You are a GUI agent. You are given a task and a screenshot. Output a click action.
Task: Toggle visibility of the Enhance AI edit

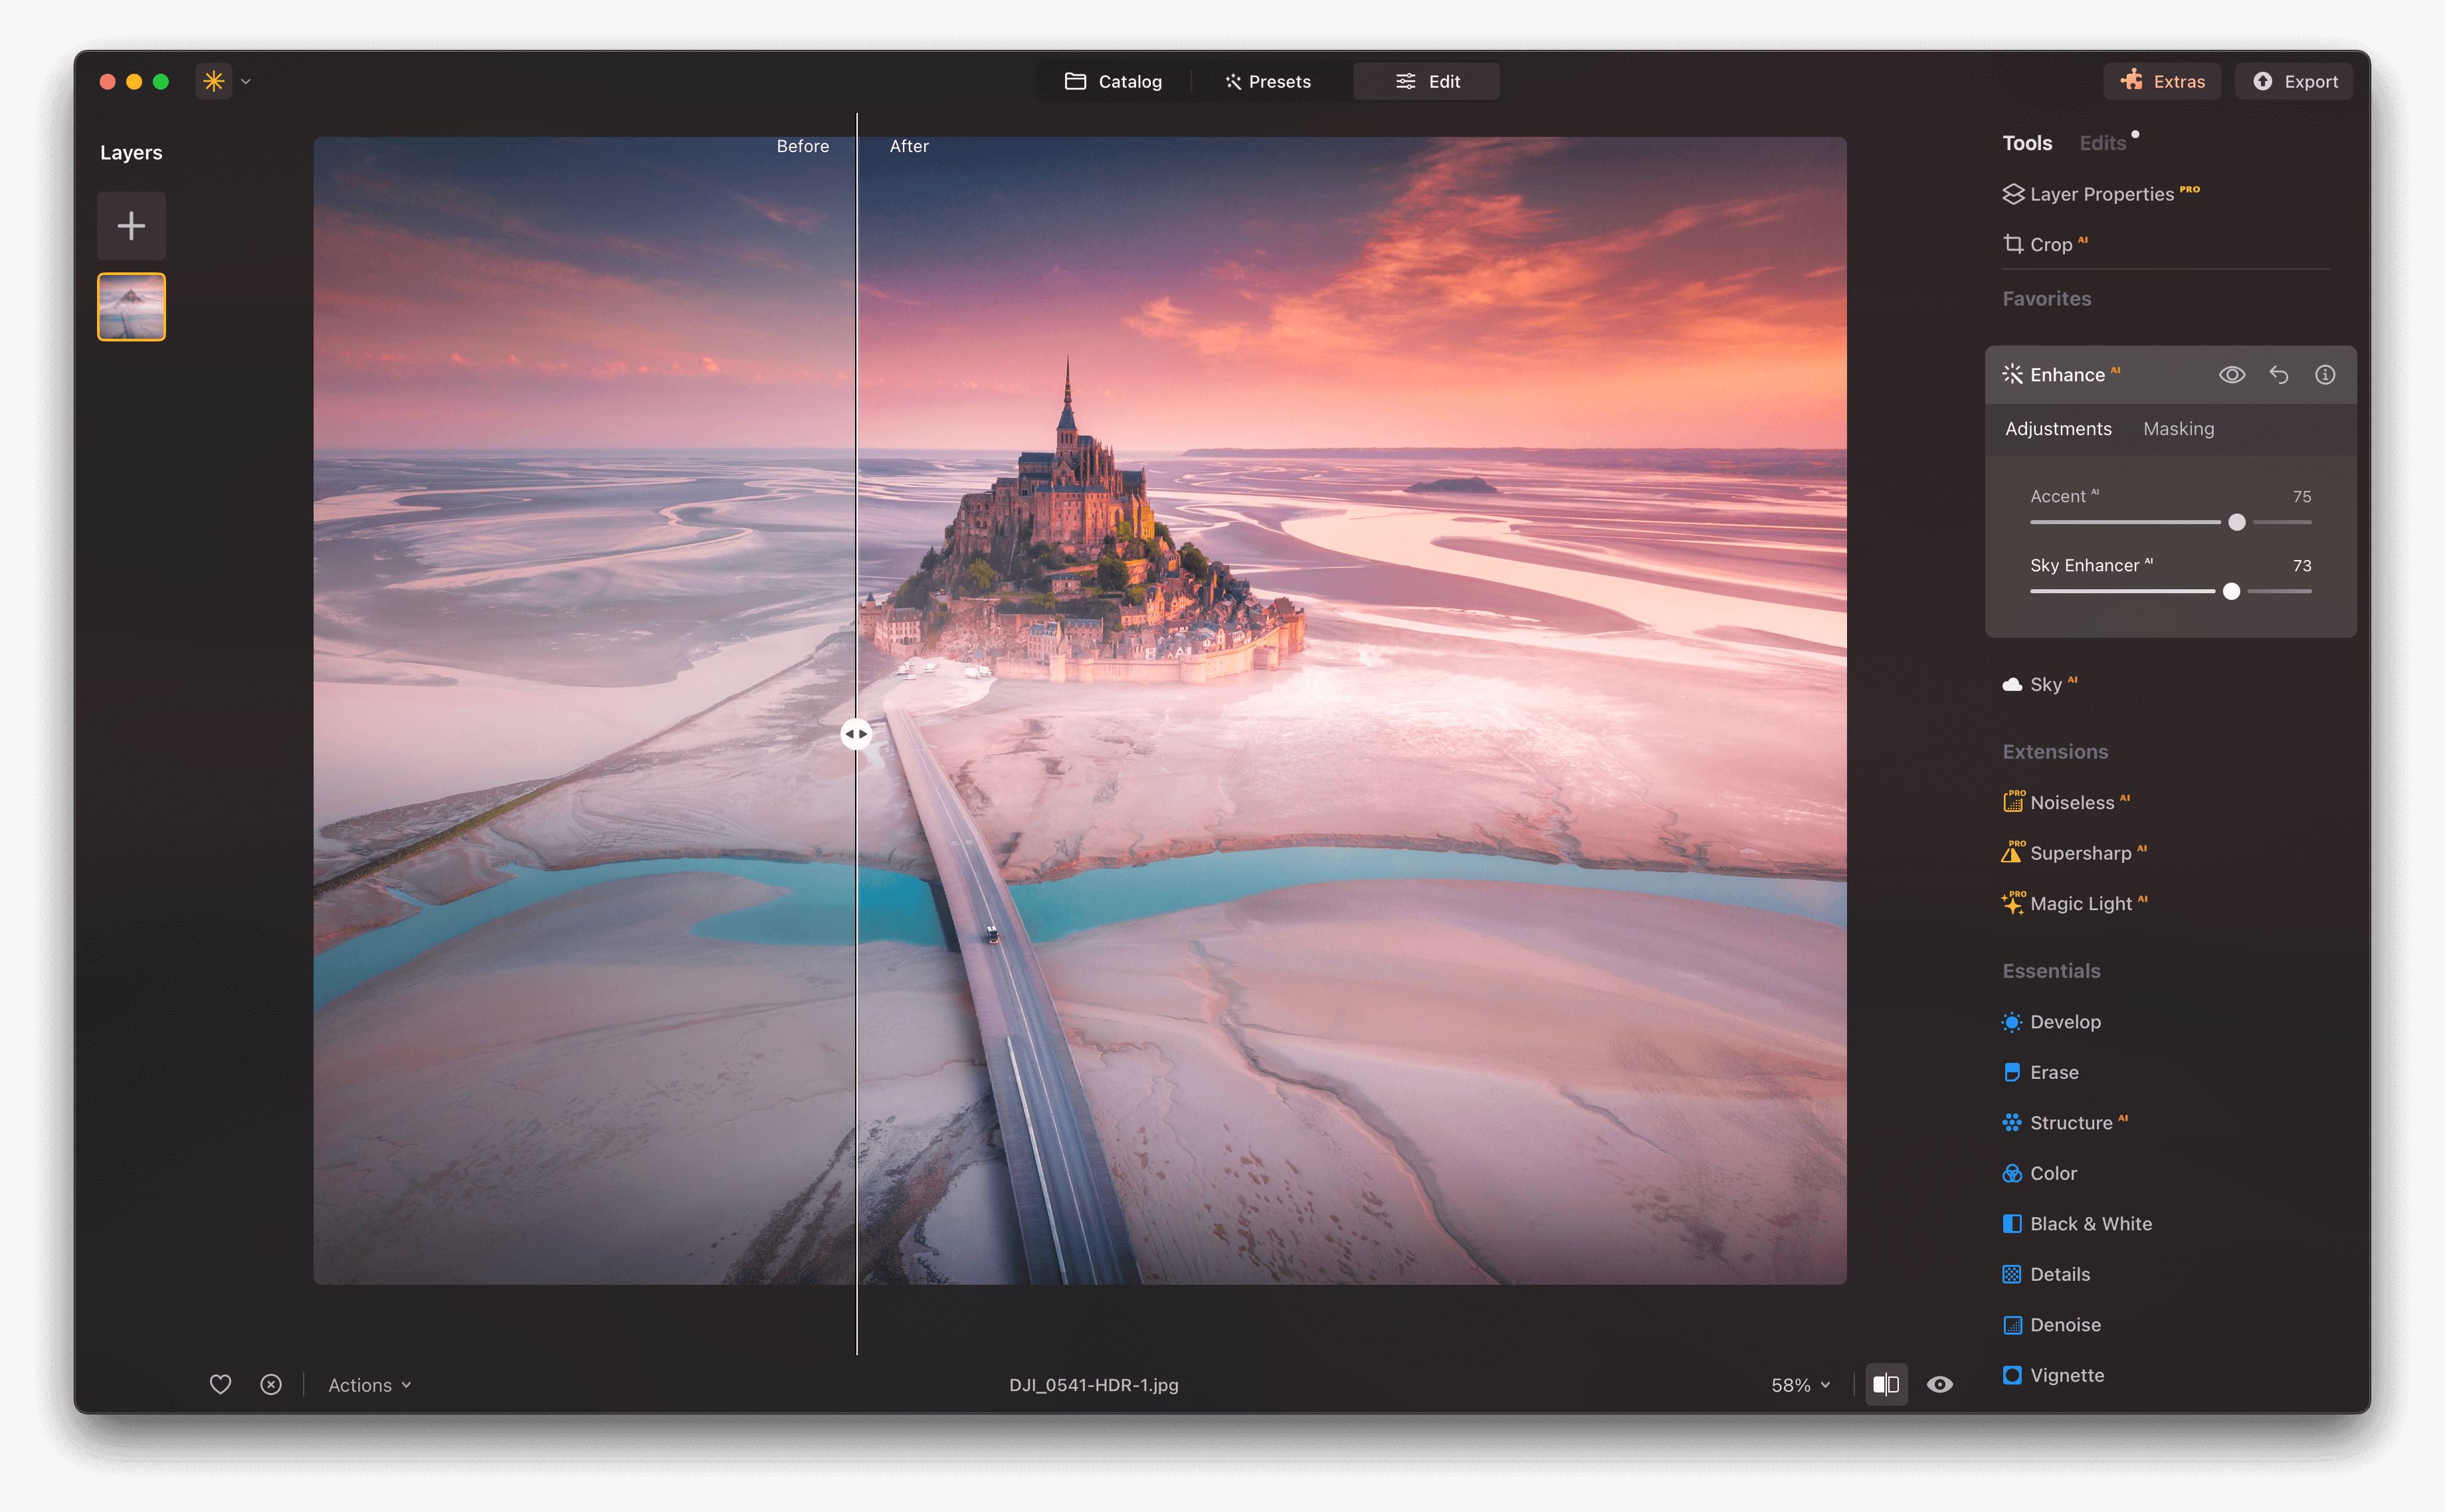pyautogui.click(x=2231, y=374)
